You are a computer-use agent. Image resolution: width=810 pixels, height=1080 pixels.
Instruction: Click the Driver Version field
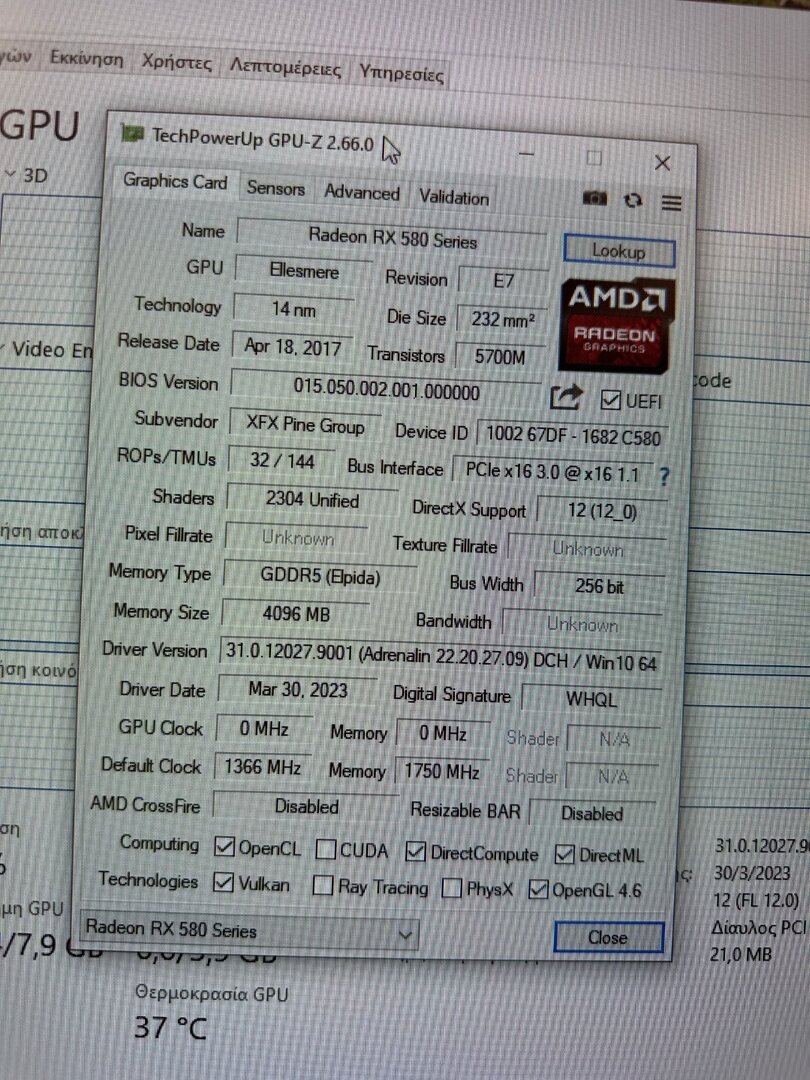tap(441, 656)
